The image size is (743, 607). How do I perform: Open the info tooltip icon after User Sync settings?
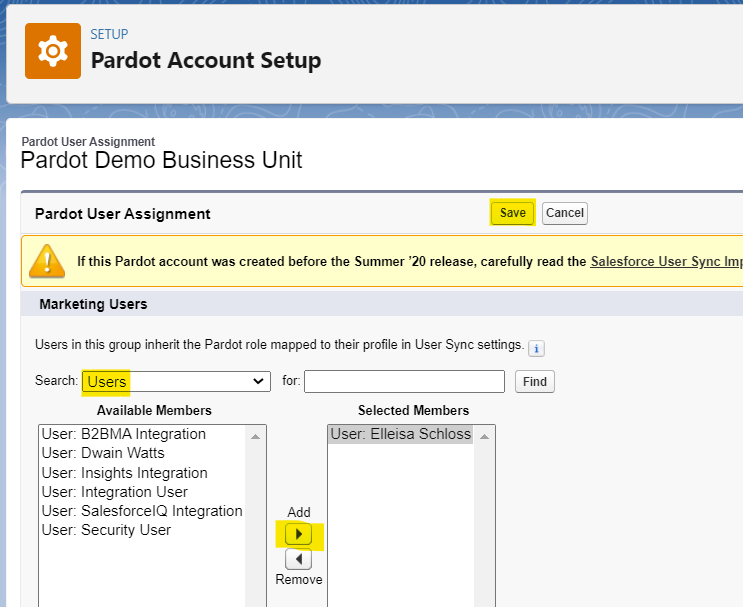pos(536,348)
